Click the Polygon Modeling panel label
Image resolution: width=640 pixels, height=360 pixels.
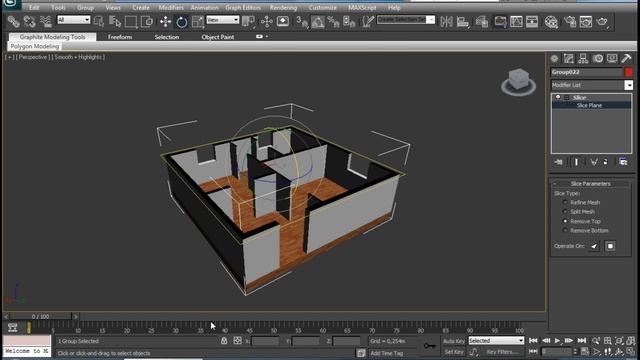[x=35, y=47]
